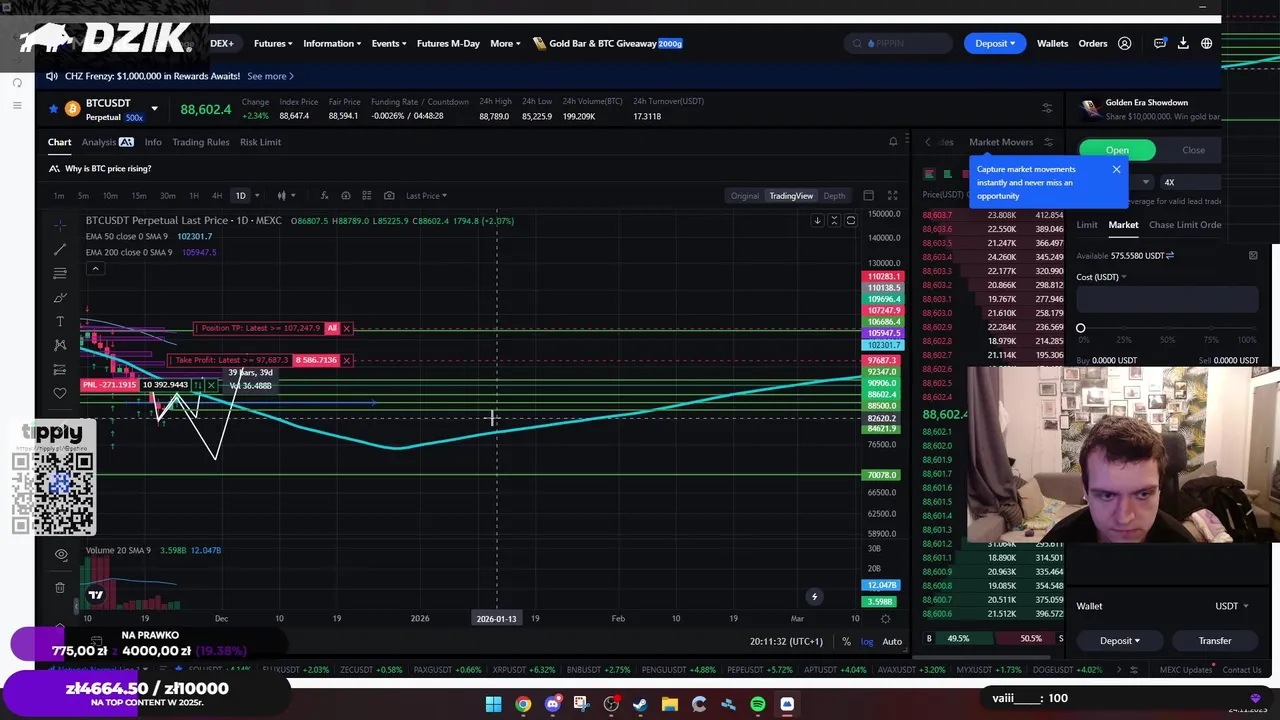Open the Risk Limit tab

260,142
